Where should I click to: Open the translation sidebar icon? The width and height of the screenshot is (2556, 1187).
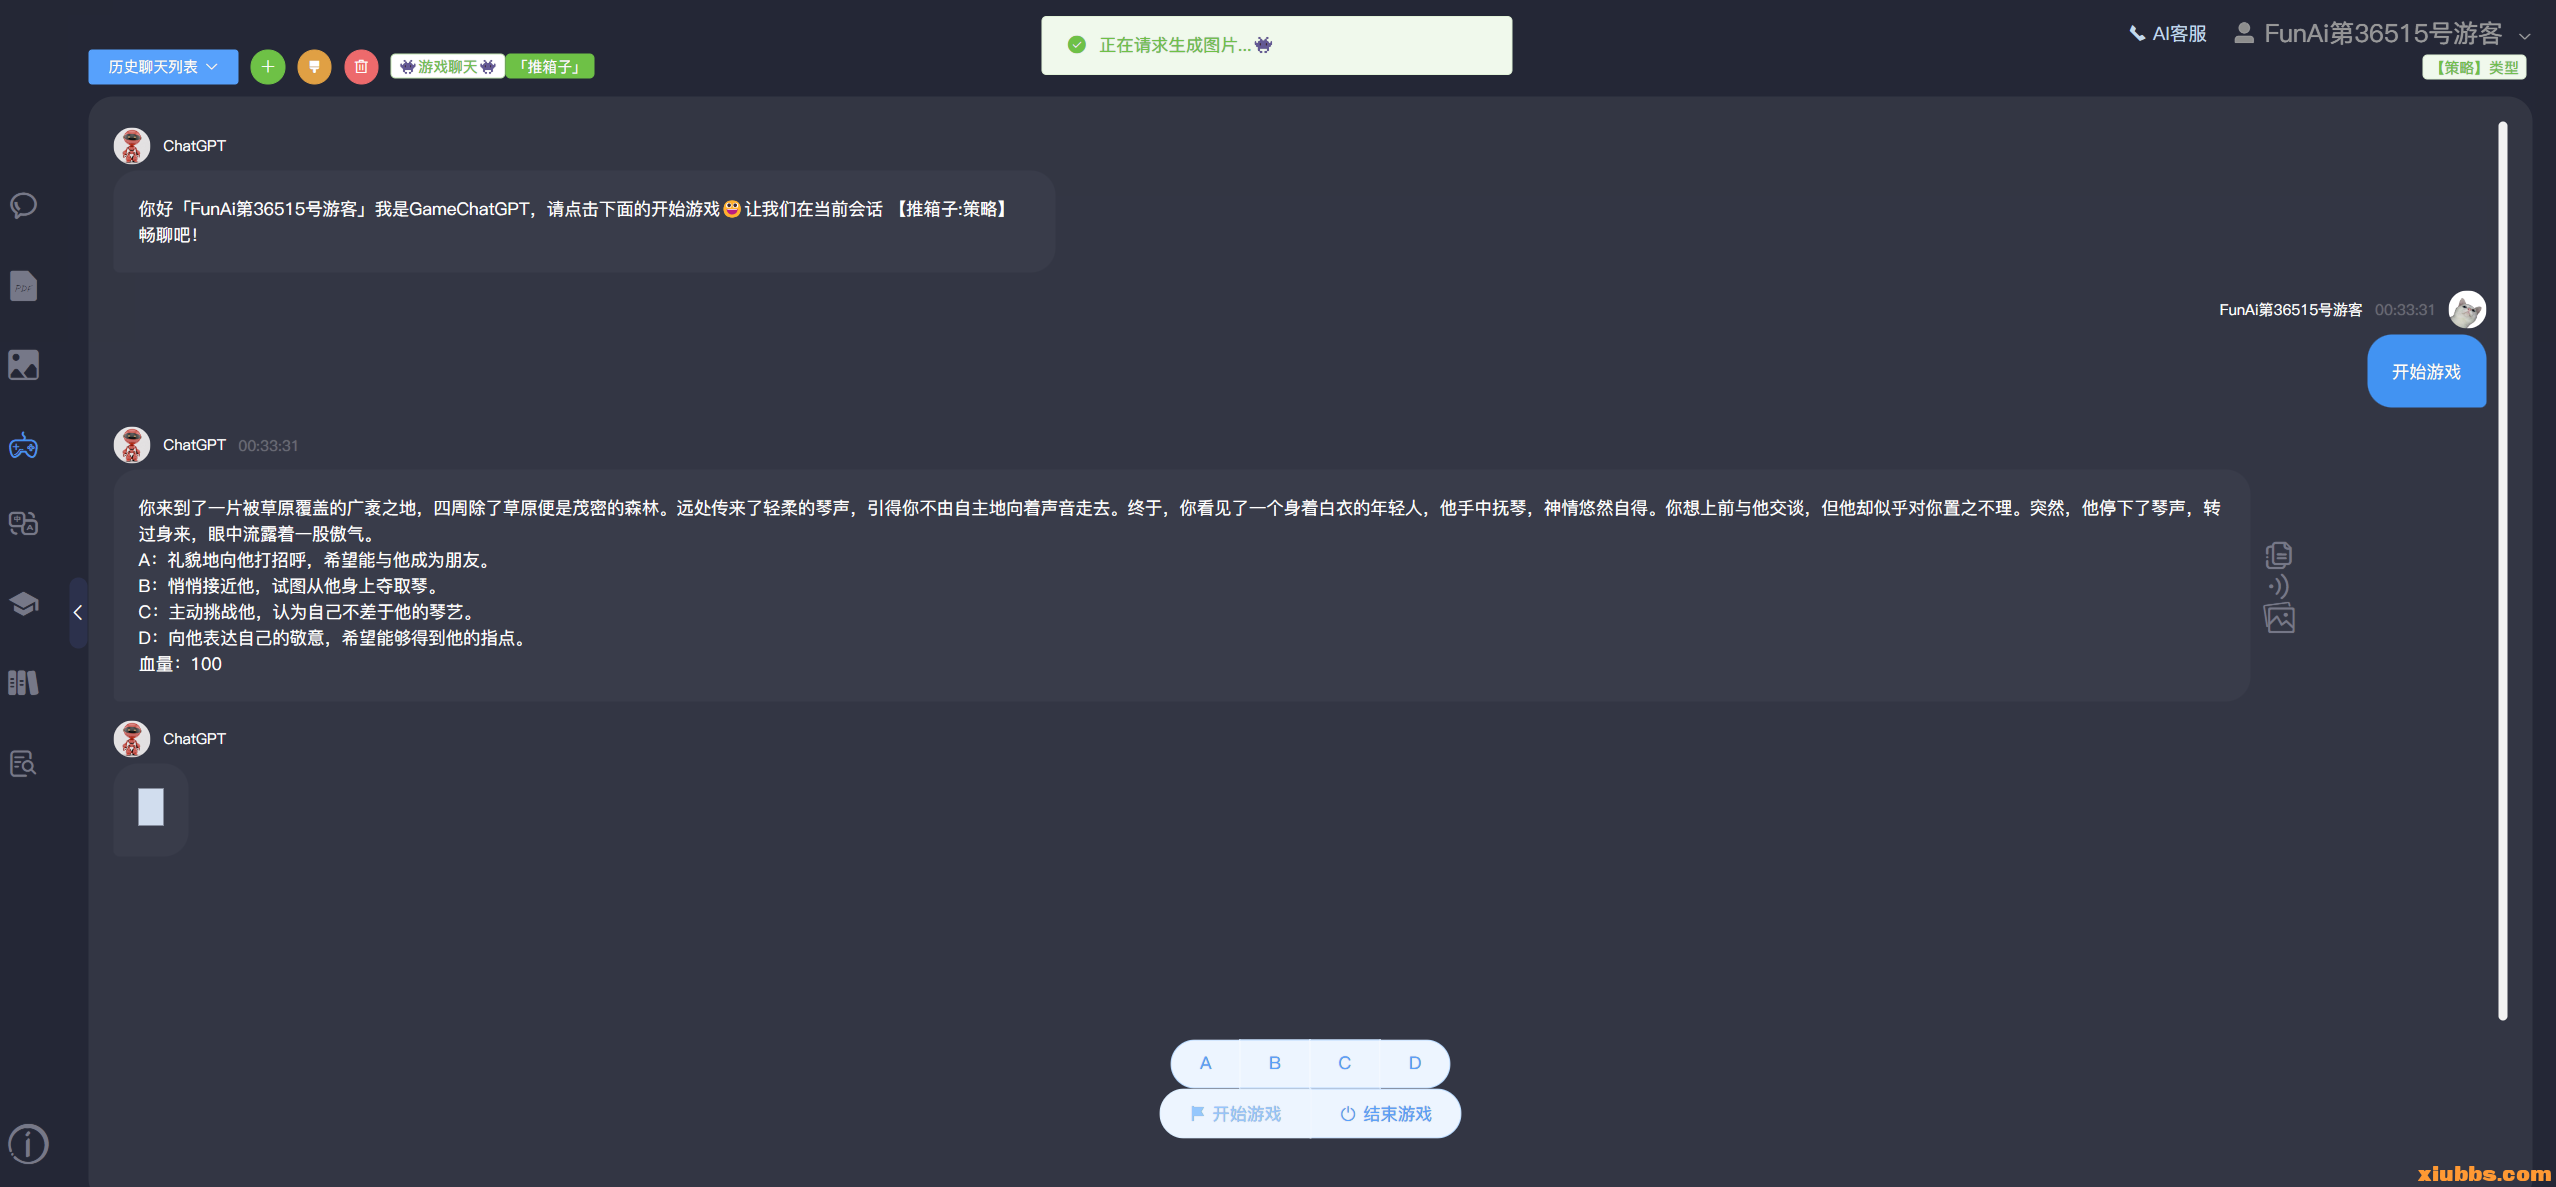24,523
